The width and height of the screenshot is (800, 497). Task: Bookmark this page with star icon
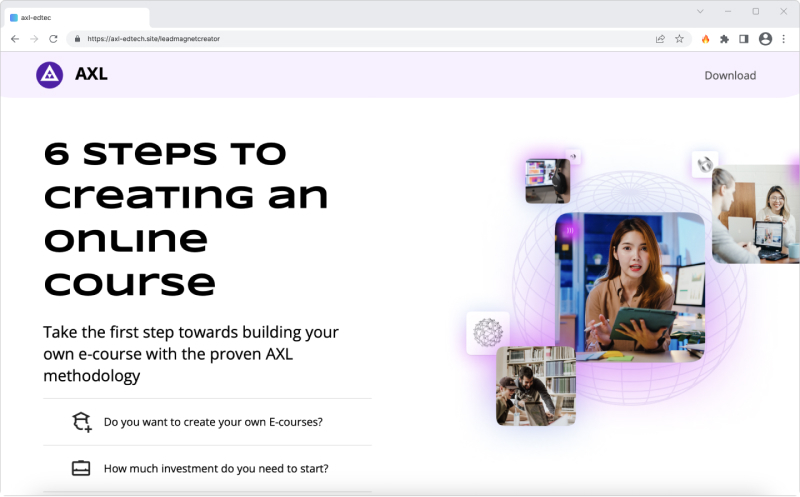pyautogui.click(x=680, y=39)
